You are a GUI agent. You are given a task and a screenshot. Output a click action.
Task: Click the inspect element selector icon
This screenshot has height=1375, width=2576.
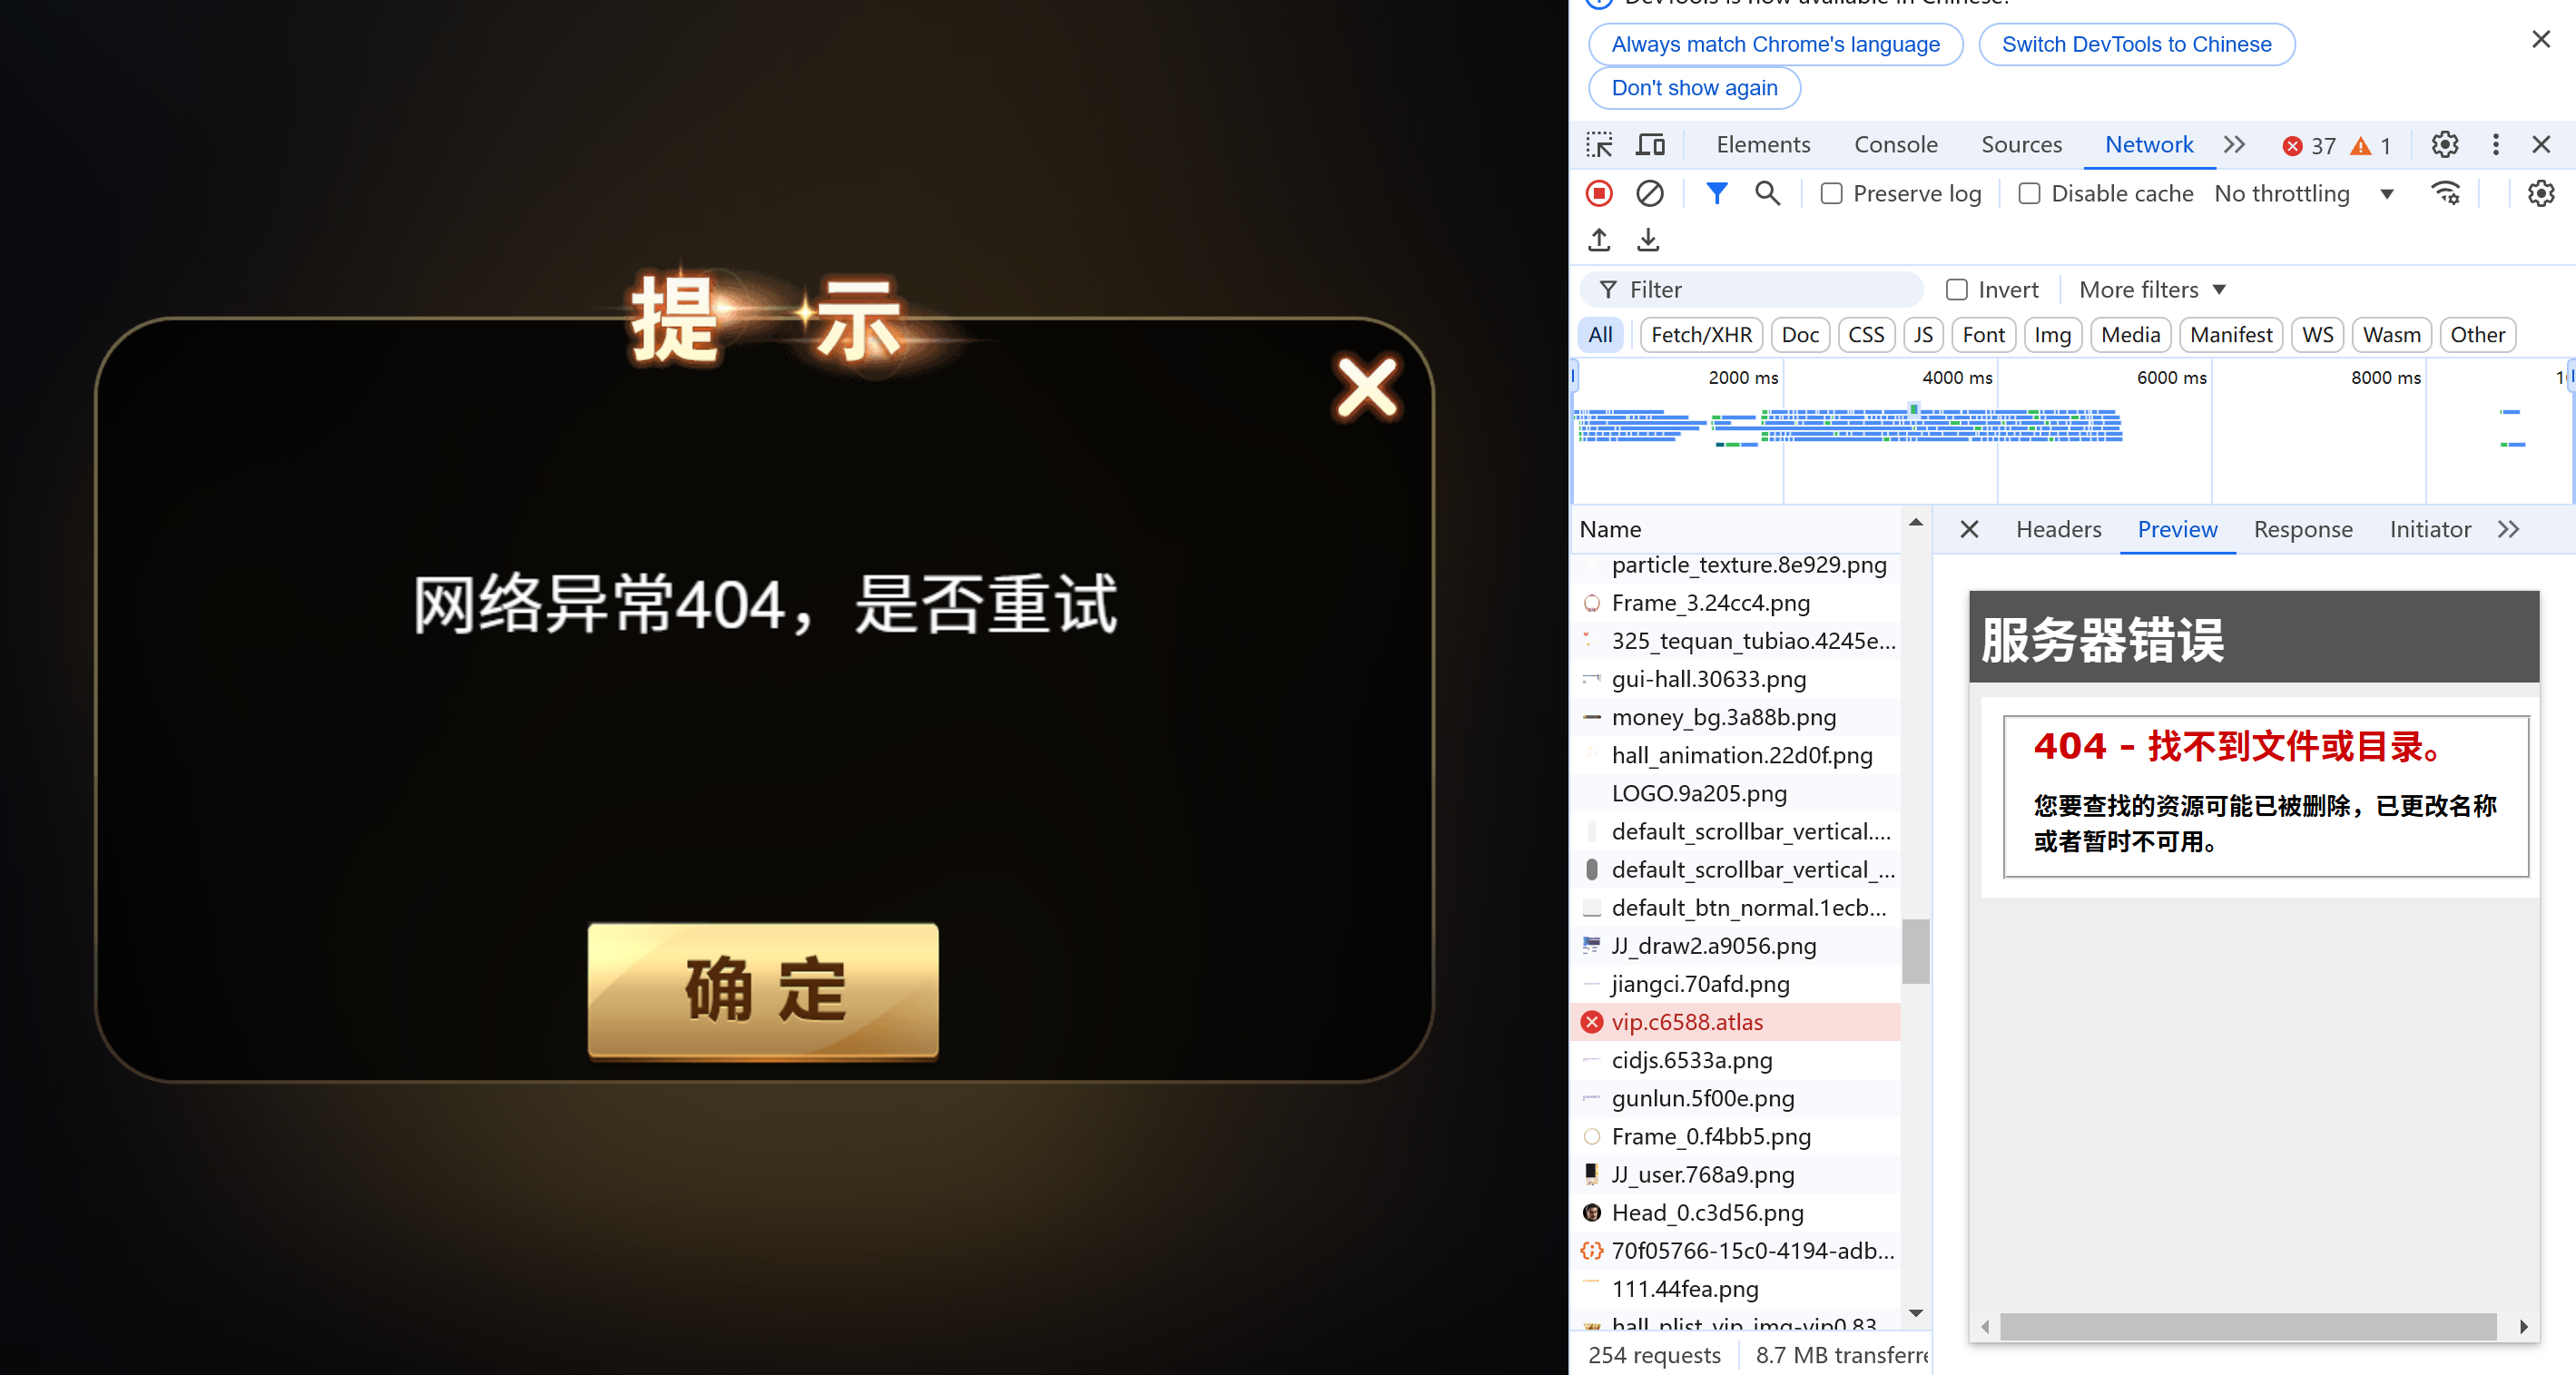point(1598,145)
